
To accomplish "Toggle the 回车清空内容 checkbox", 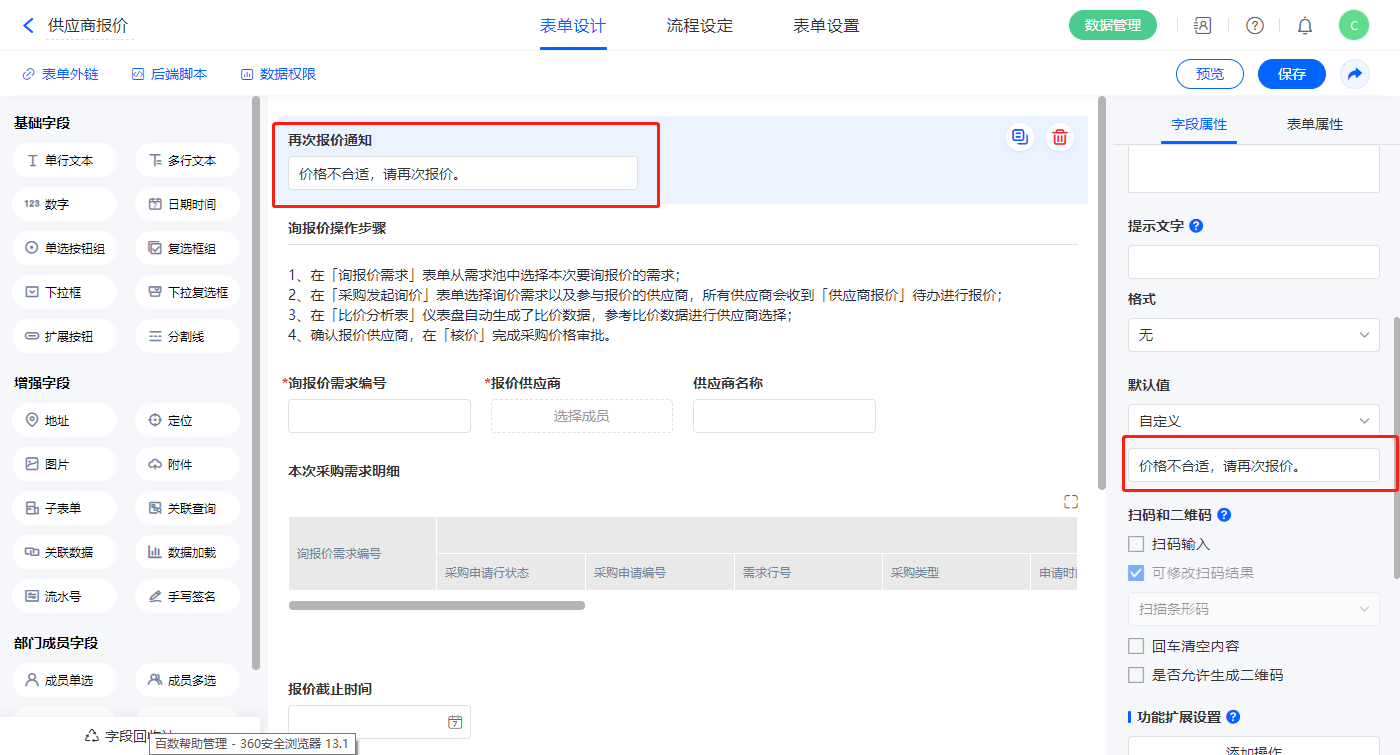I will pos(1136,646).
